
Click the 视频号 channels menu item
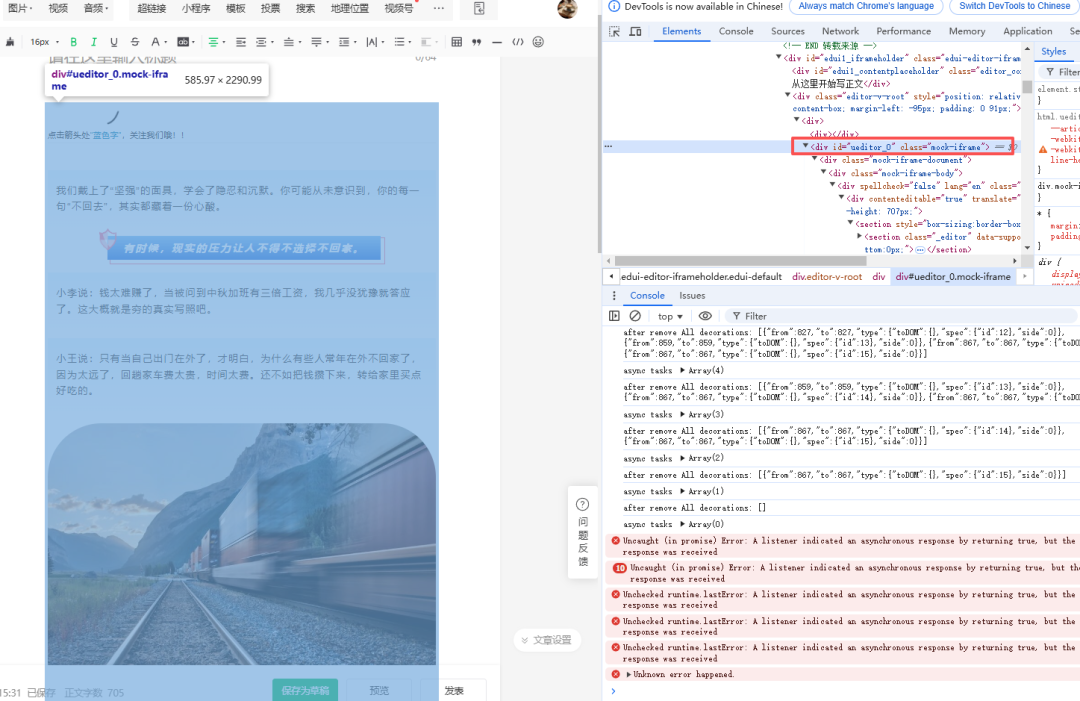pyautogui.click(x=399, y=8)
